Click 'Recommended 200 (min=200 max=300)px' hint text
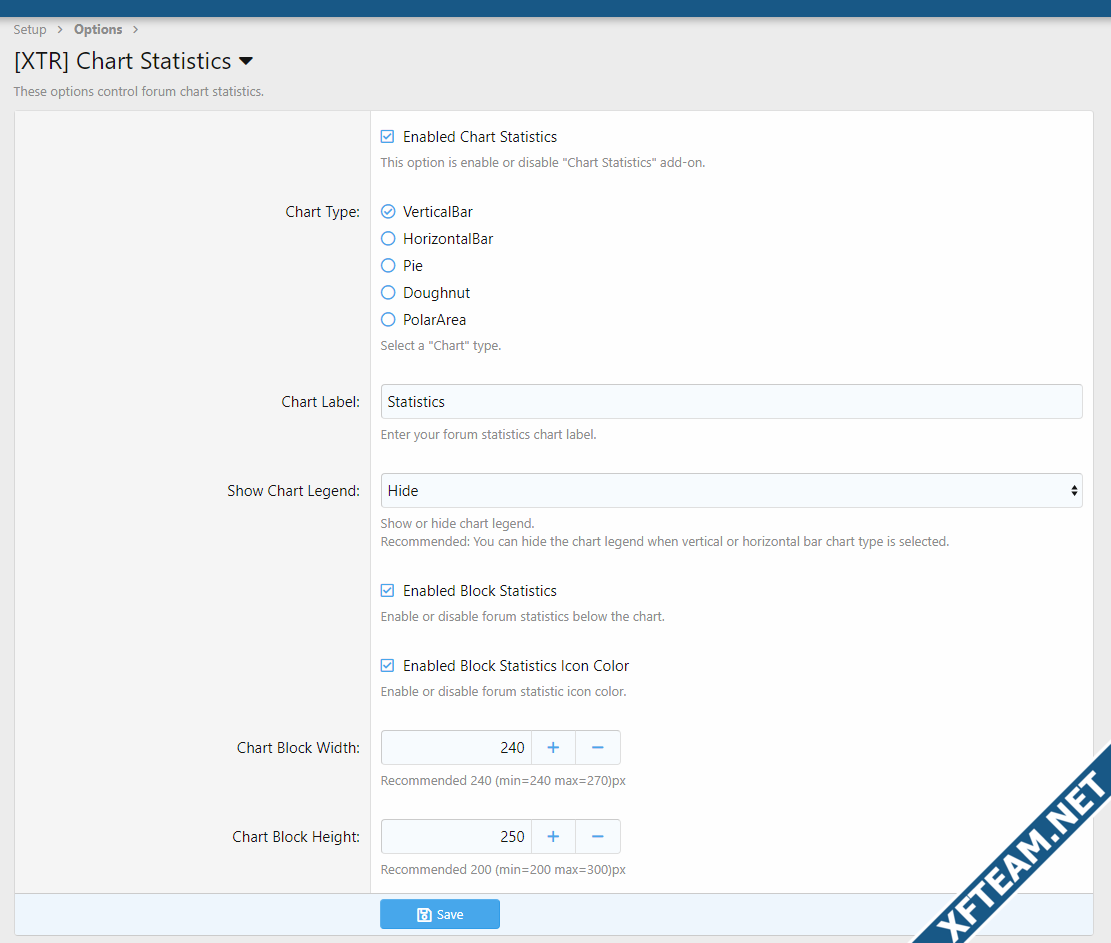This screenshot has height=943, width=1111. 503,870
